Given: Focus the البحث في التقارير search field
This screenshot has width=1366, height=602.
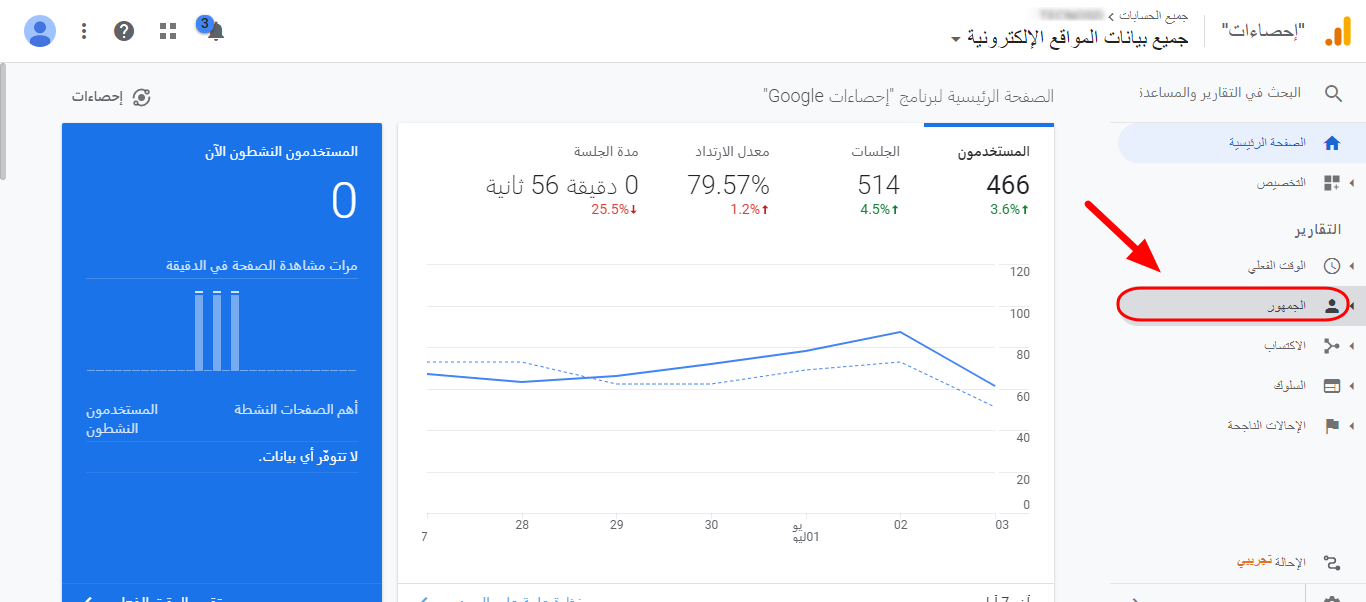Looking at the screenshot, I should point(1219,93).
